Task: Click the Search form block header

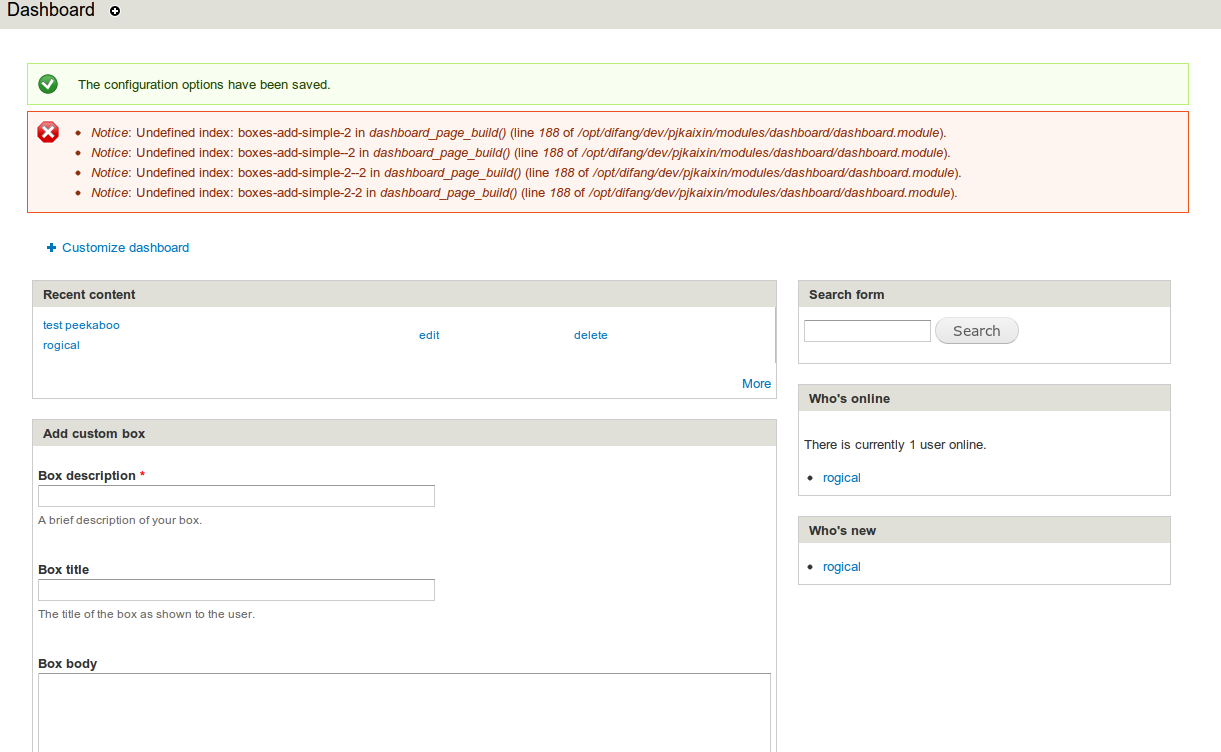Action: [984, 294]
